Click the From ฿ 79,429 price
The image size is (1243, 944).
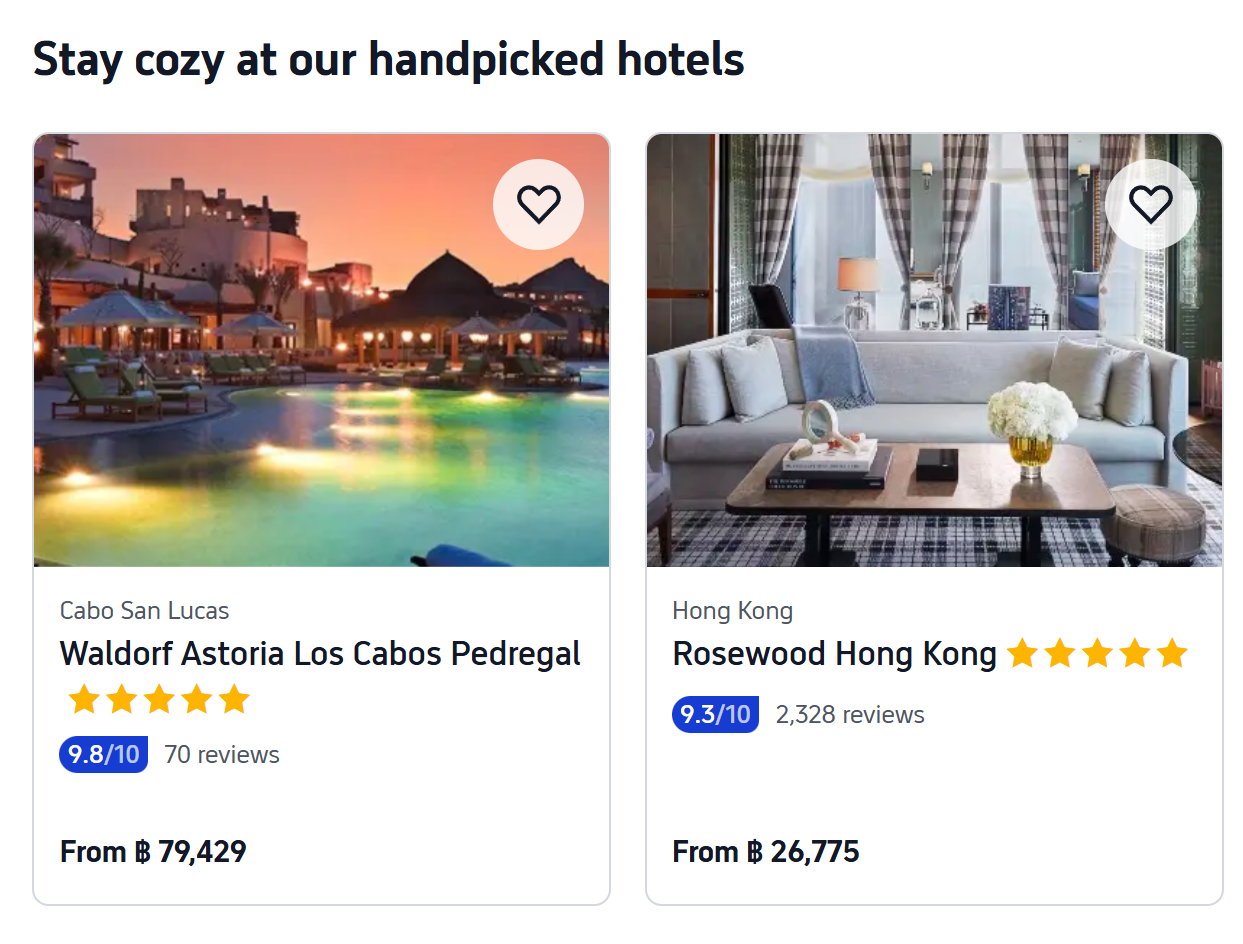pyautogui.click(x=153, y=852)
